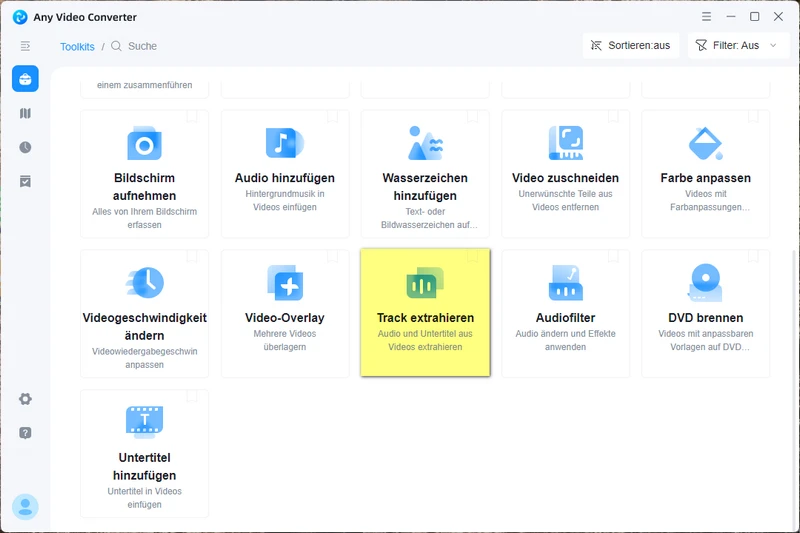The height and width of the screenshot is (533, 800).
Task: Select "Alles von Ihrem Bildschirm erfassen" description
Action: pyautogui.click(x=144, y=218)
